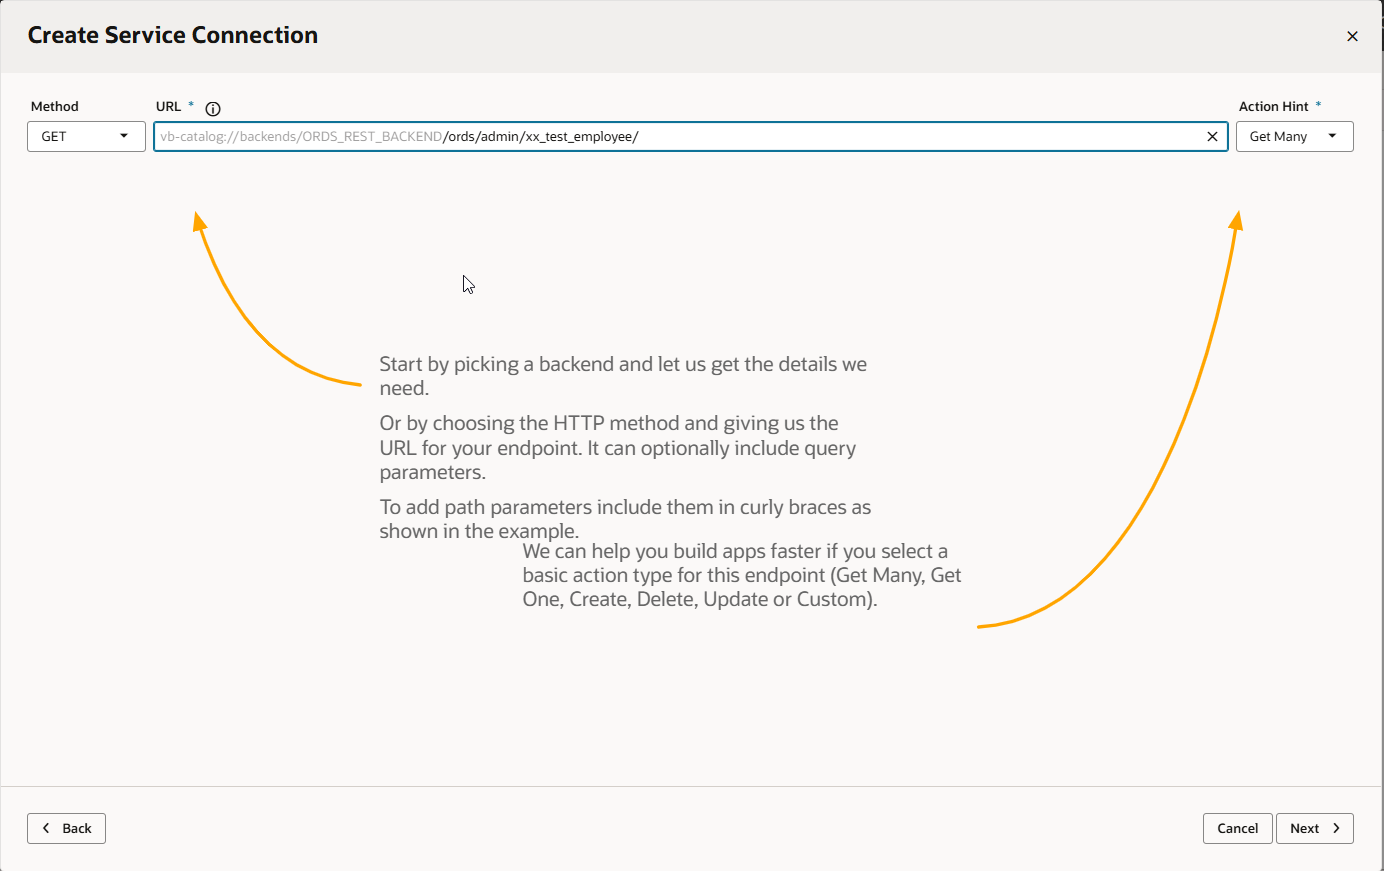Click the /ords/admin/xx_test_employee/ path text
The height and width of the screenshot is (871, 1384).
540,136
